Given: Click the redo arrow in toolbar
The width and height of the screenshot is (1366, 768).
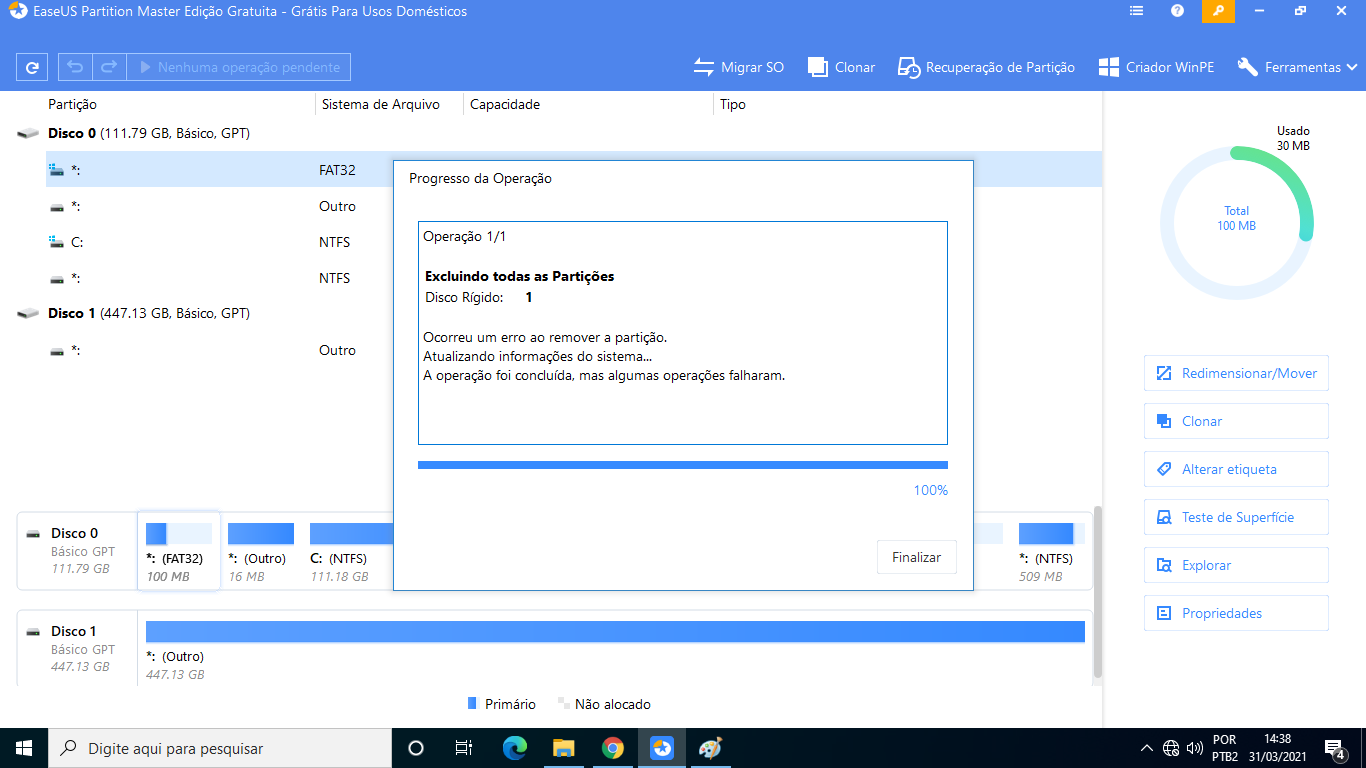Looking at the screenshot, I should click(x=109, y=67).
